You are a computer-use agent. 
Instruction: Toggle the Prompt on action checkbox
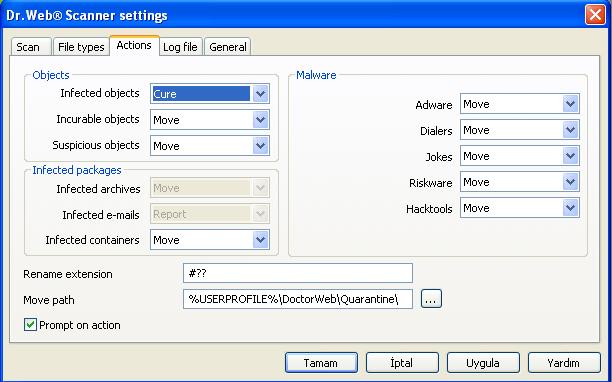(x=30, y=325)
